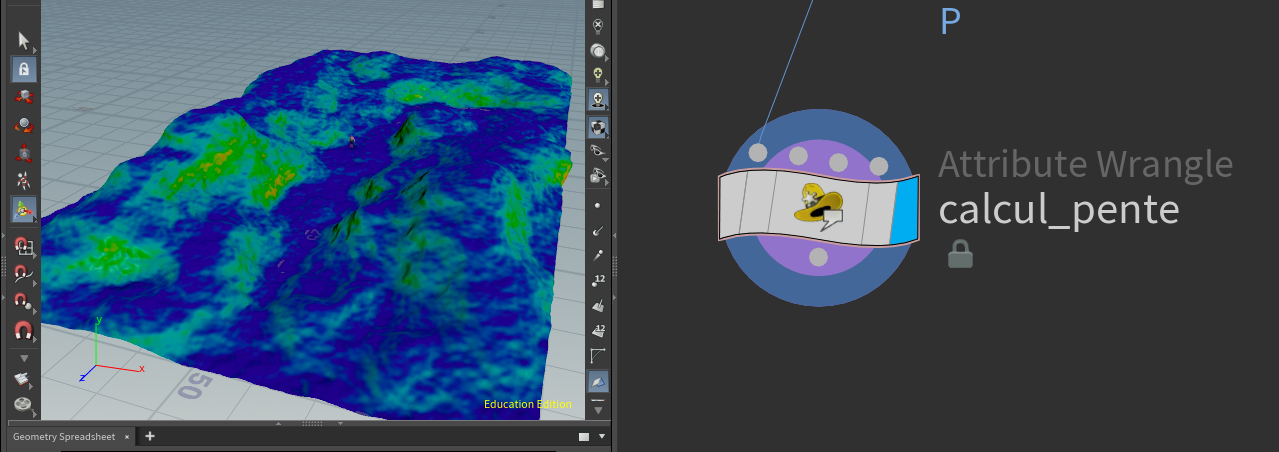1279x452 pixels.
Task: Click the bottom output connector of calcul_pente
Action: click(818, 258)
